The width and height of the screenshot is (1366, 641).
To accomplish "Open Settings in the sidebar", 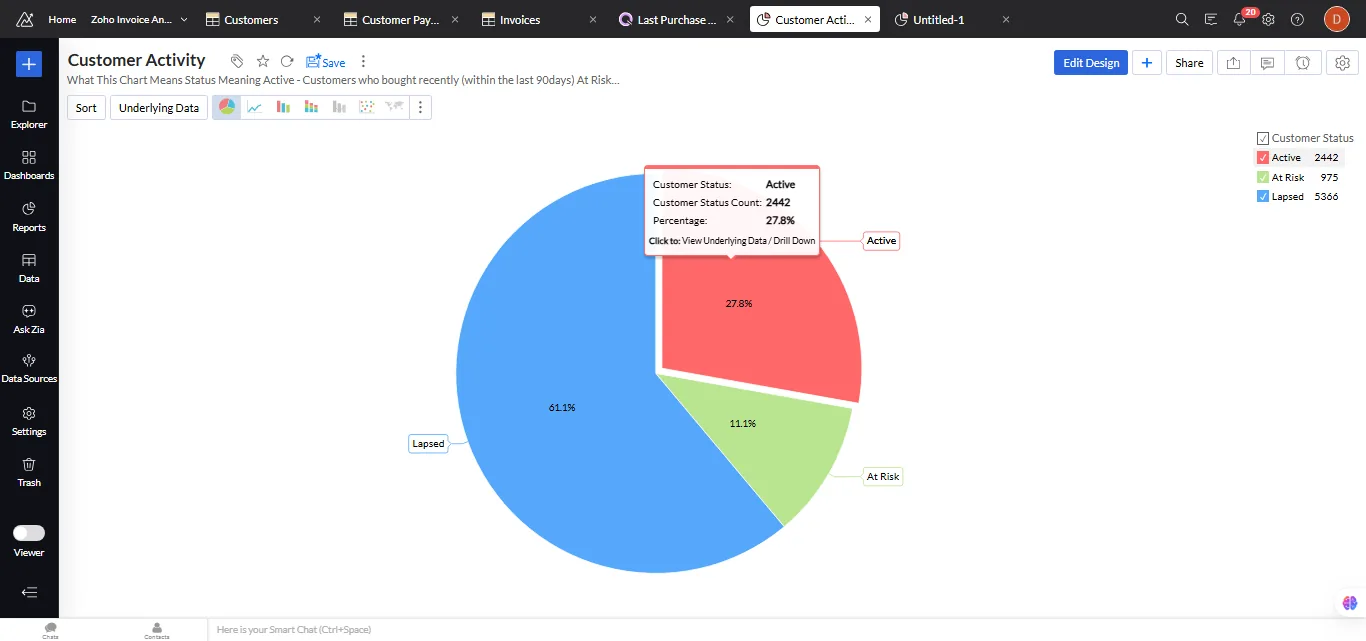I will 29,421.
